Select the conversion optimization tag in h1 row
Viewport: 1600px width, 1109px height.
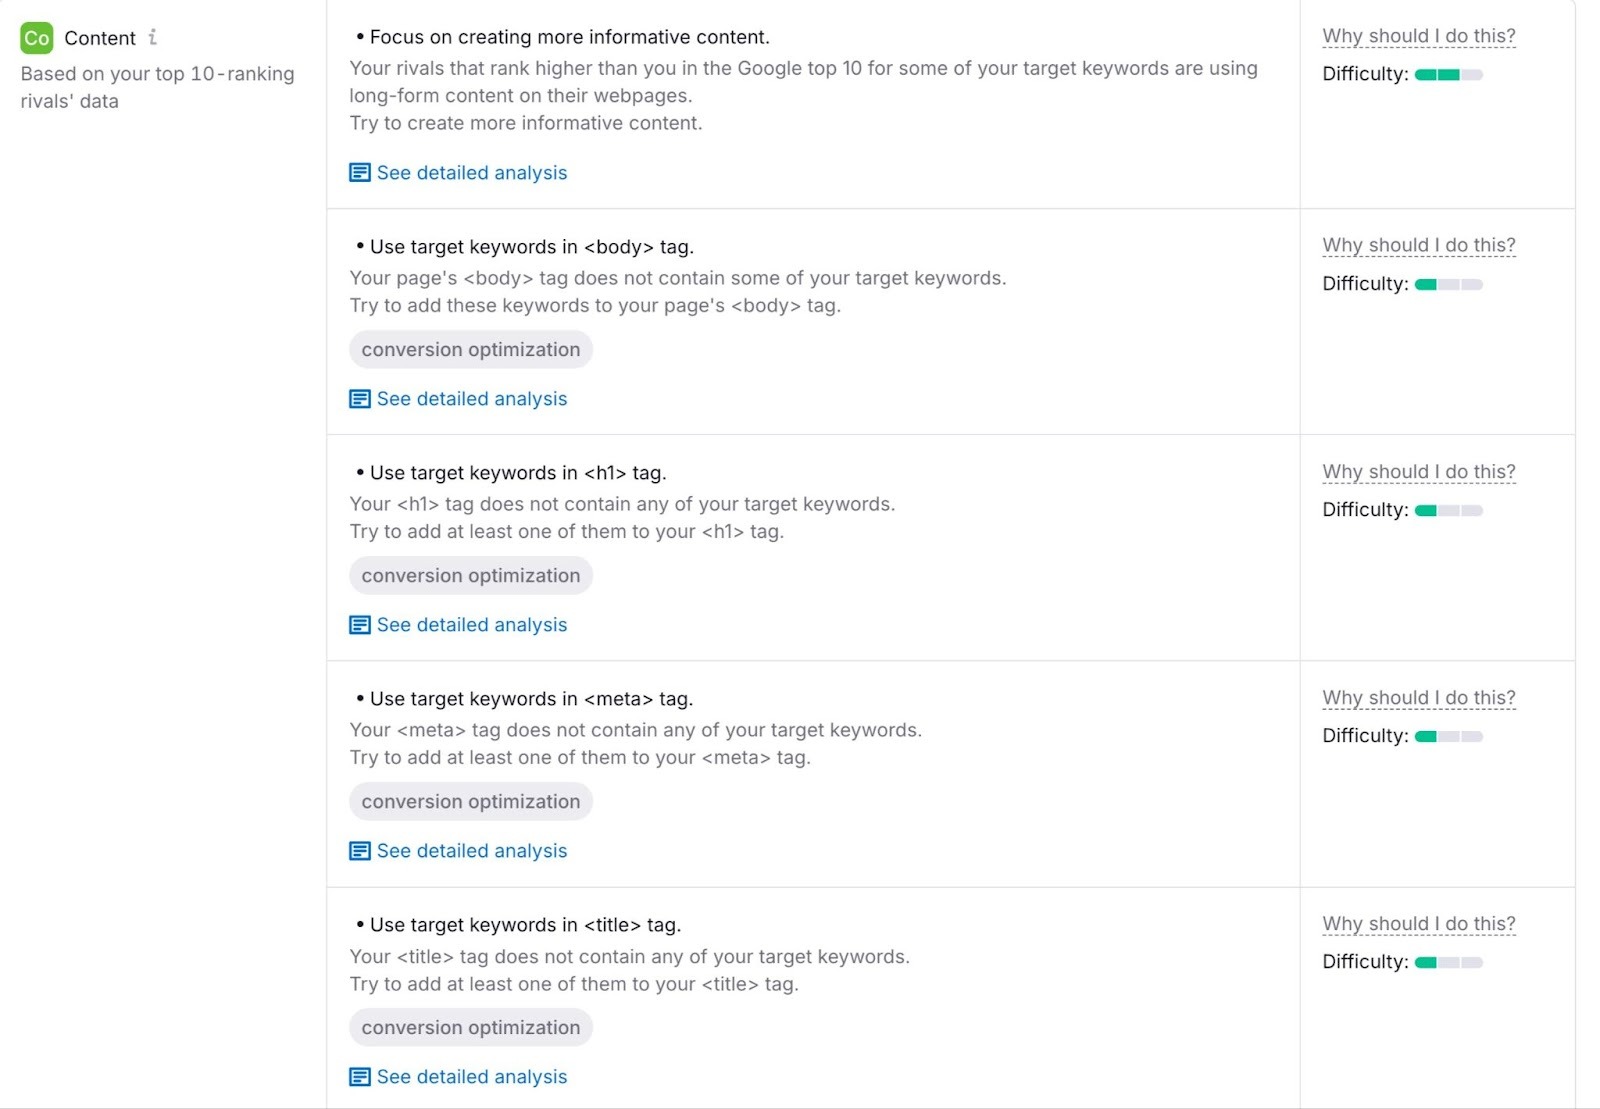tap(470, 575)
